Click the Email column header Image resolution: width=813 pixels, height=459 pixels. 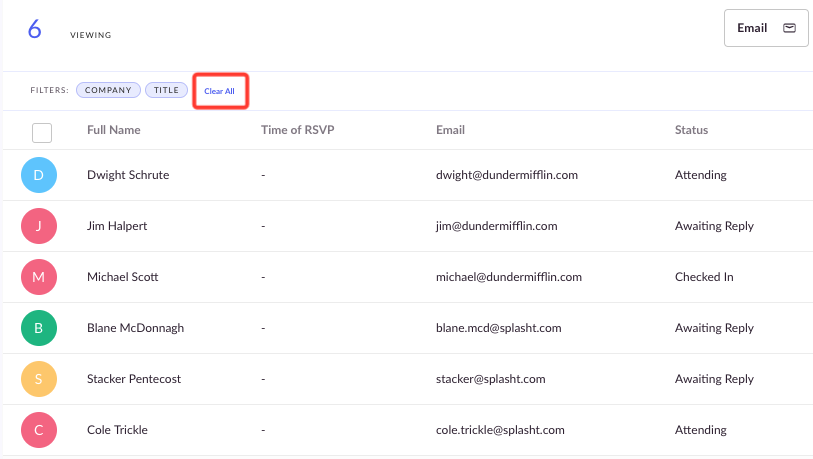(x=450, y=130)
